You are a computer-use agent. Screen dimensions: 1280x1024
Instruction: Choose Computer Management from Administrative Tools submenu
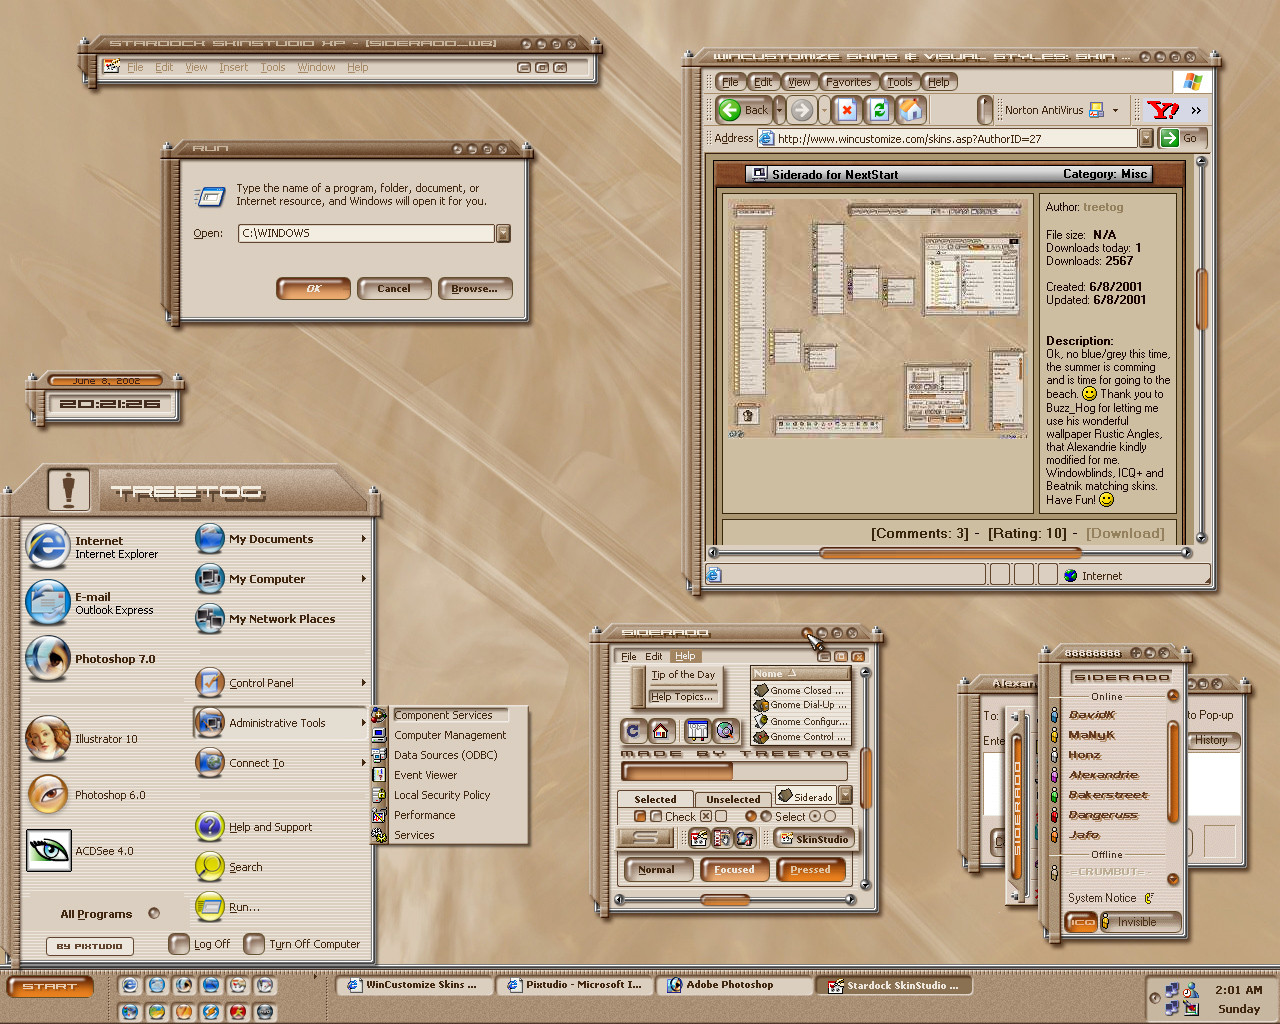[450, 735]
